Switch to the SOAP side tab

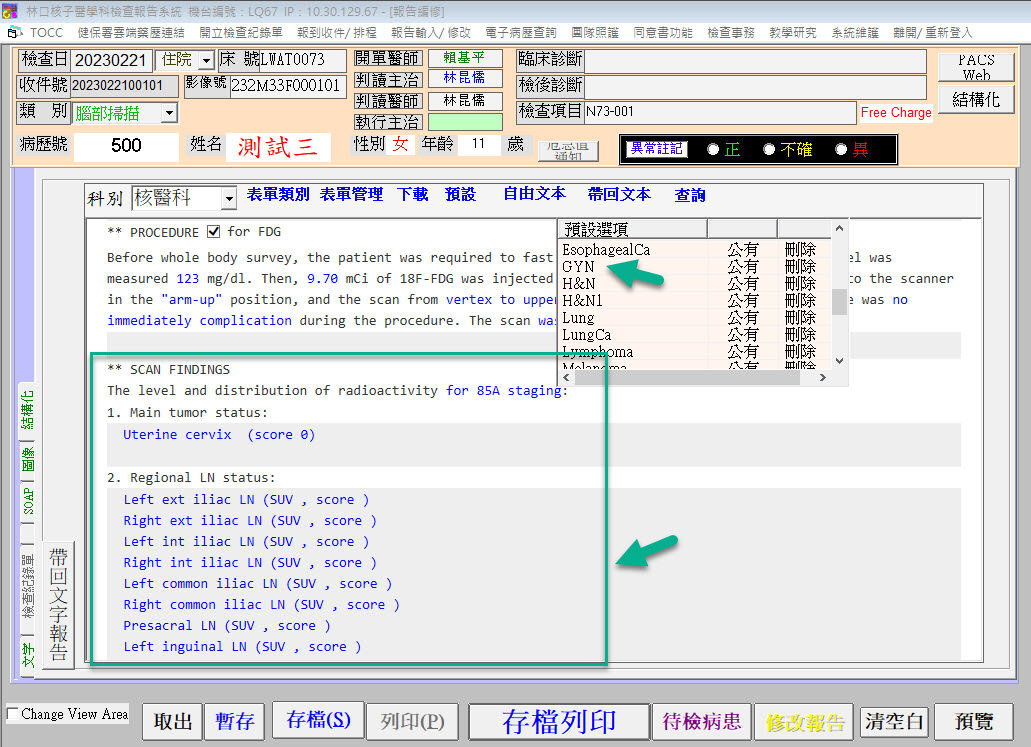point(28,499)
